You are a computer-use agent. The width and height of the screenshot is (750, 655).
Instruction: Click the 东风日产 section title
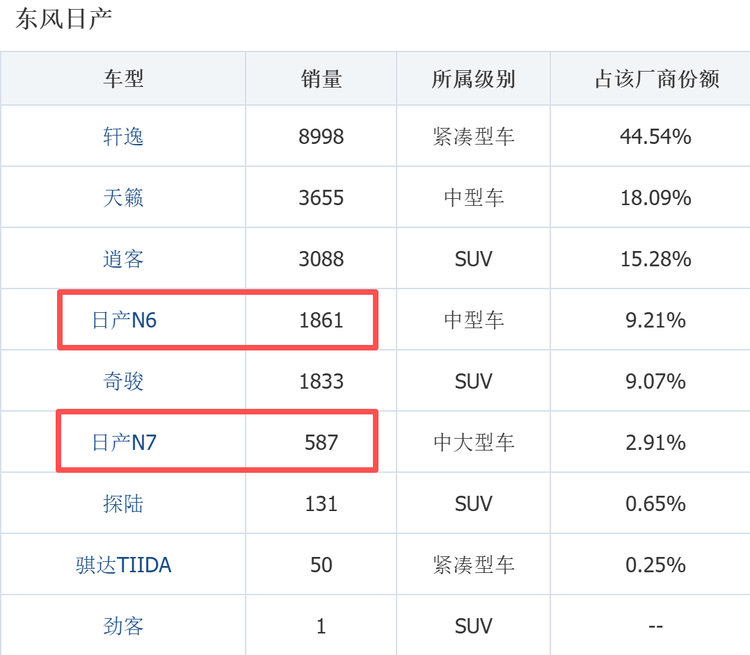point(63,20)
